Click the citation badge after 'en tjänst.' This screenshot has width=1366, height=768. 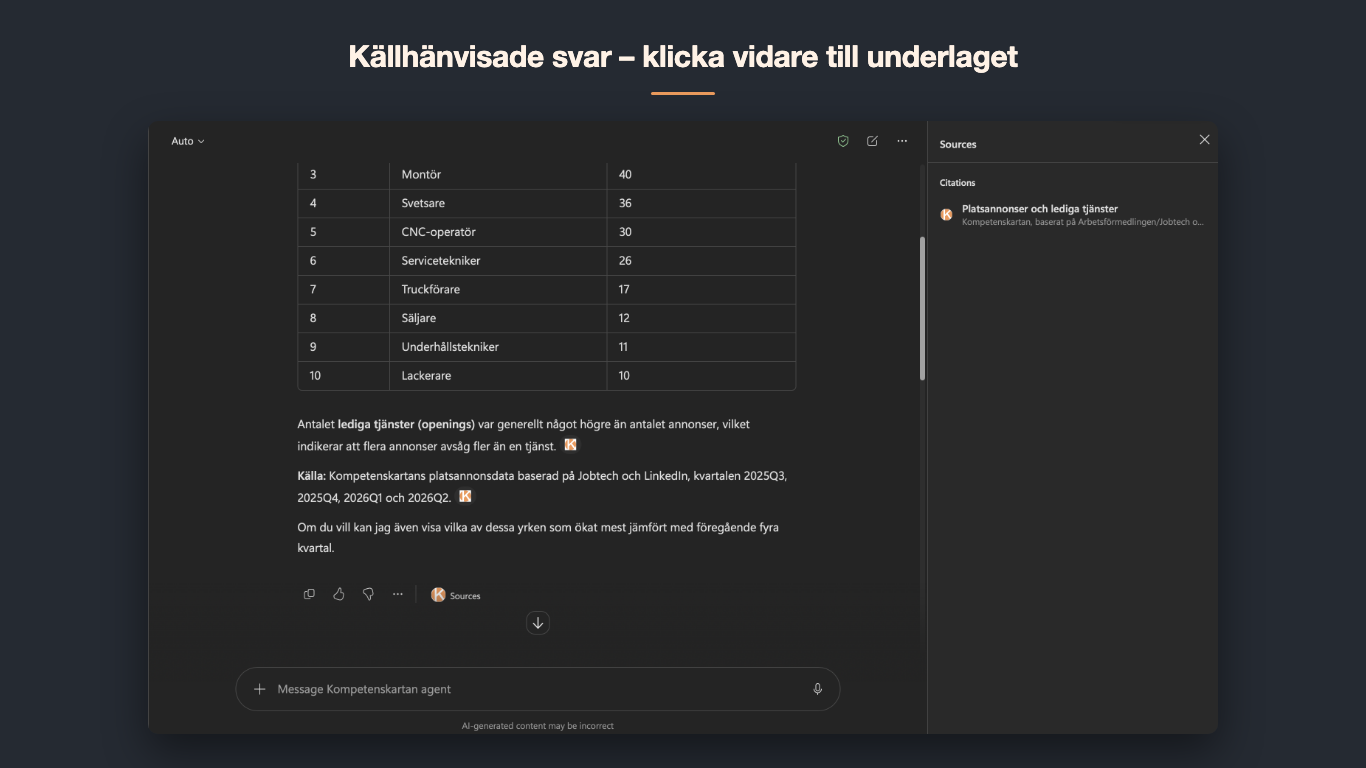tap(571, 445)
